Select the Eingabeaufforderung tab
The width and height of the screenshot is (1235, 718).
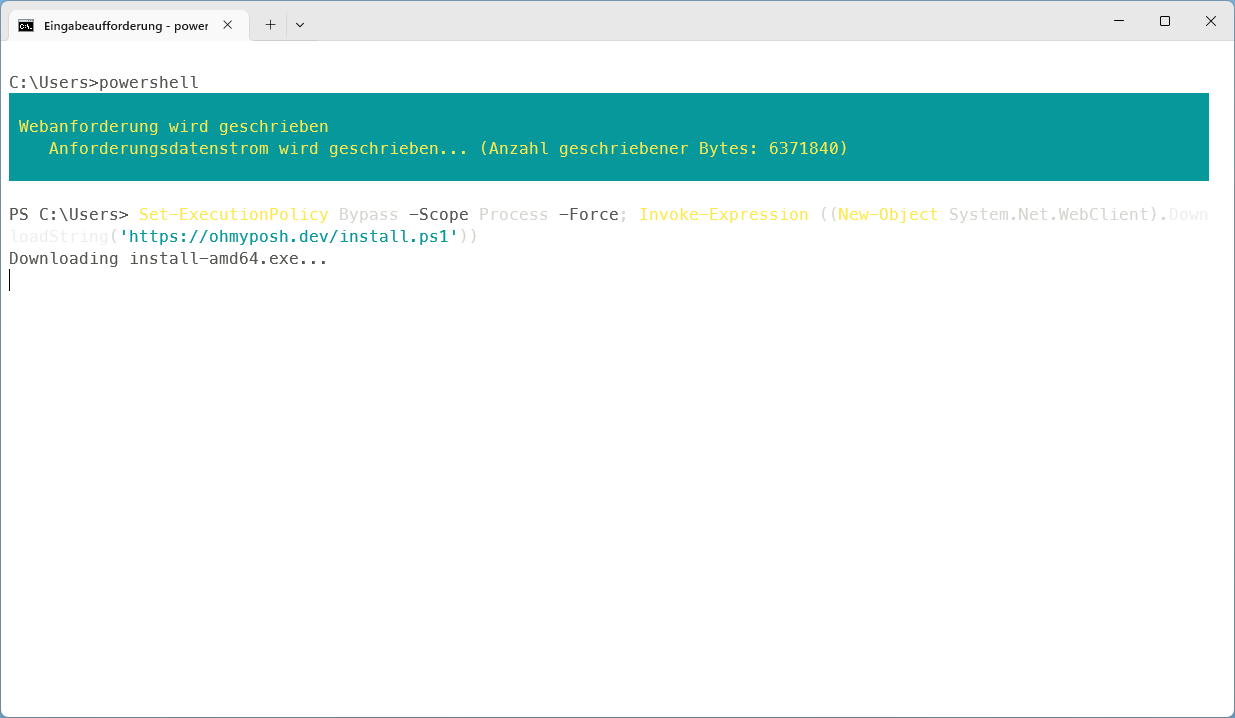click(x=125, y=25)
